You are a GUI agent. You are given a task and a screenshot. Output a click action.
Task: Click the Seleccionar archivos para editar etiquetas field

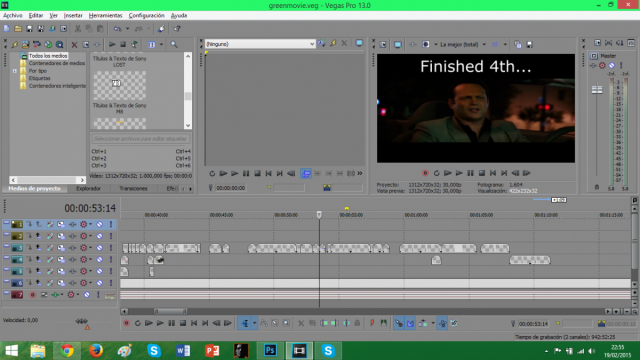pos(140,139)
